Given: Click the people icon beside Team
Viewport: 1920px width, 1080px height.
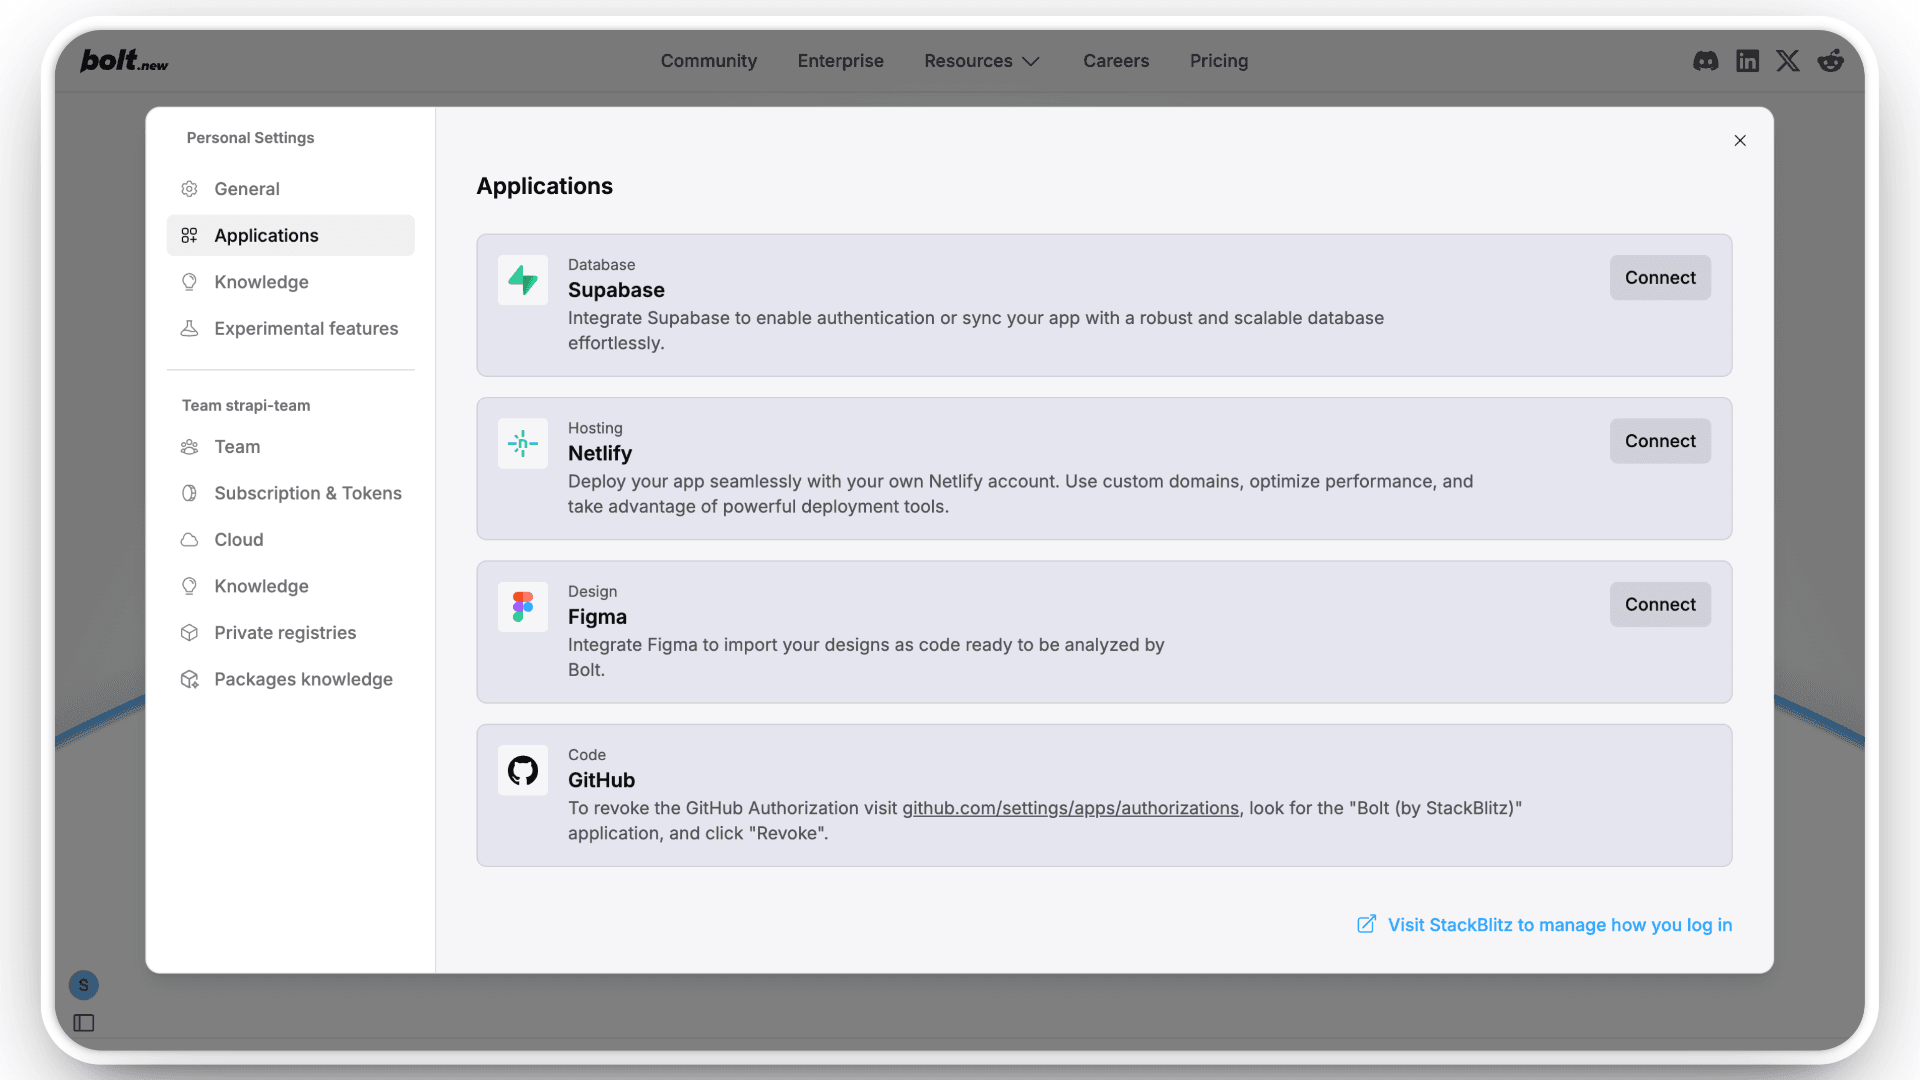Looking at the screenshot, I should pyautogui.click(x=189, y=447).
